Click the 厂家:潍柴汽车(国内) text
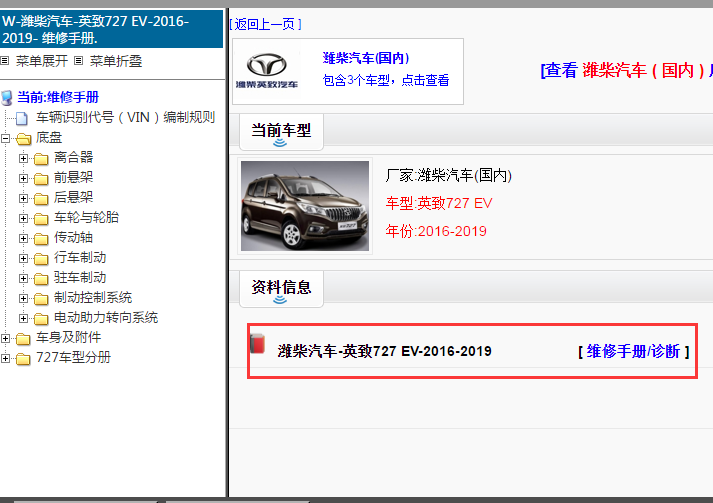Viewport: 713px width, 503px height. coord(449,175)
